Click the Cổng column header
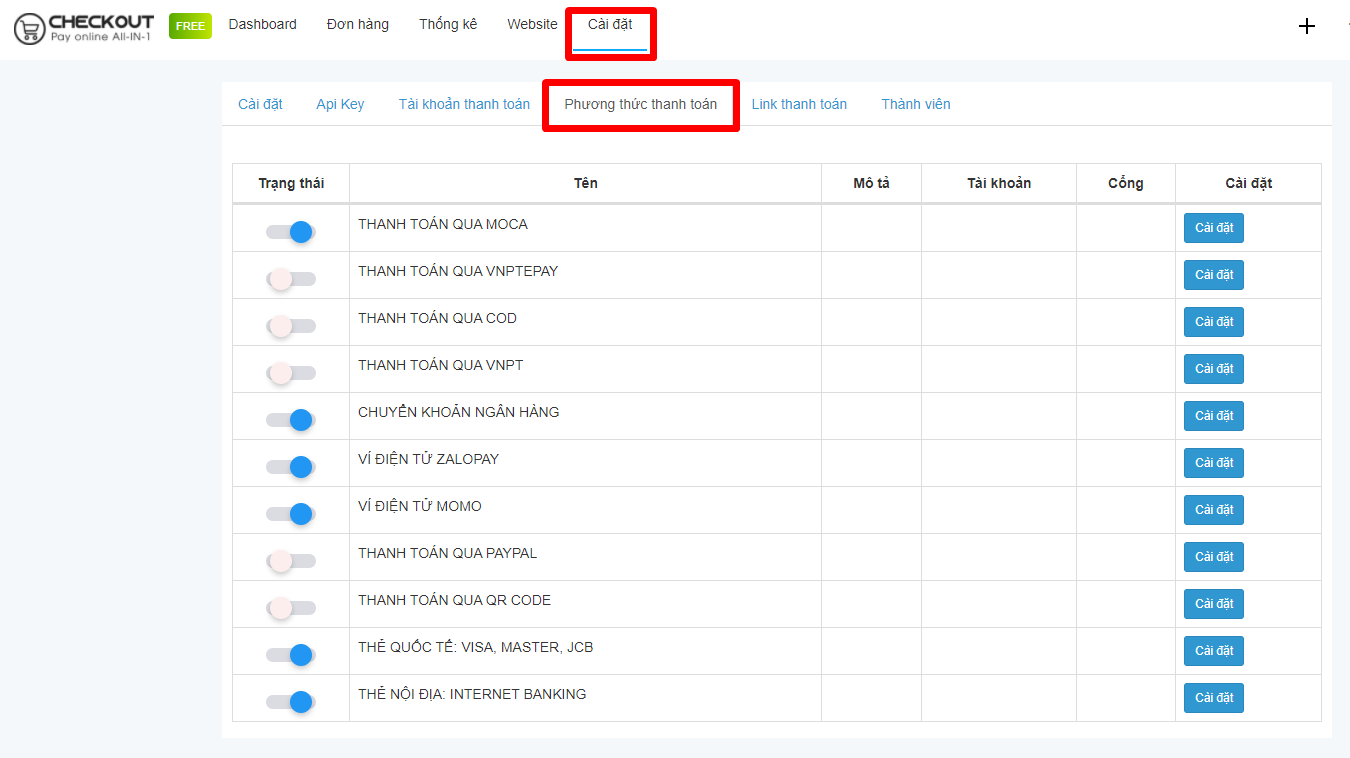Screen dimensions: 1350x758 pyautogui.click(x=1126, y=183)
